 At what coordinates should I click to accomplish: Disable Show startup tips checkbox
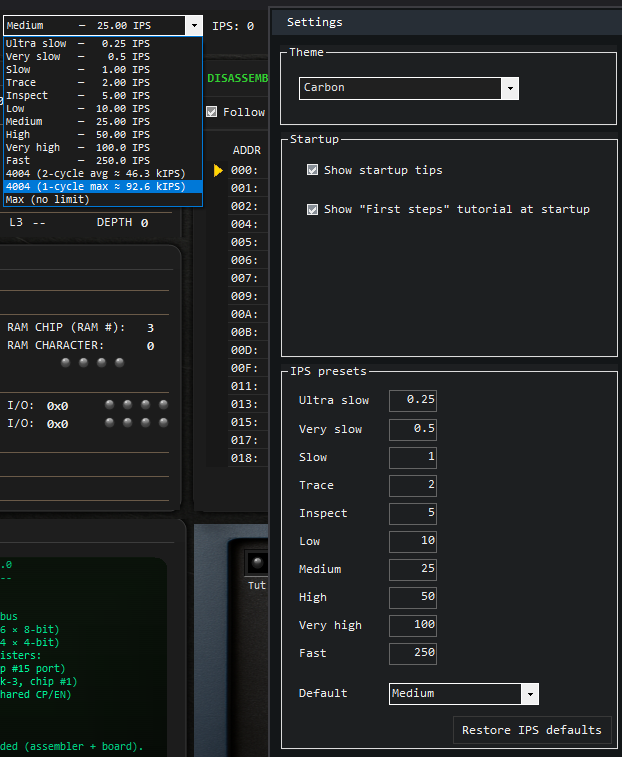coord(313,170)
